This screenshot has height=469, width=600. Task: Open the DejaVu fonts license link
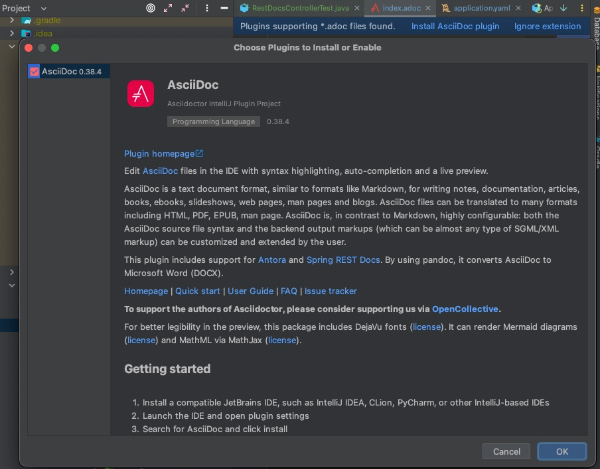[426, 327]
